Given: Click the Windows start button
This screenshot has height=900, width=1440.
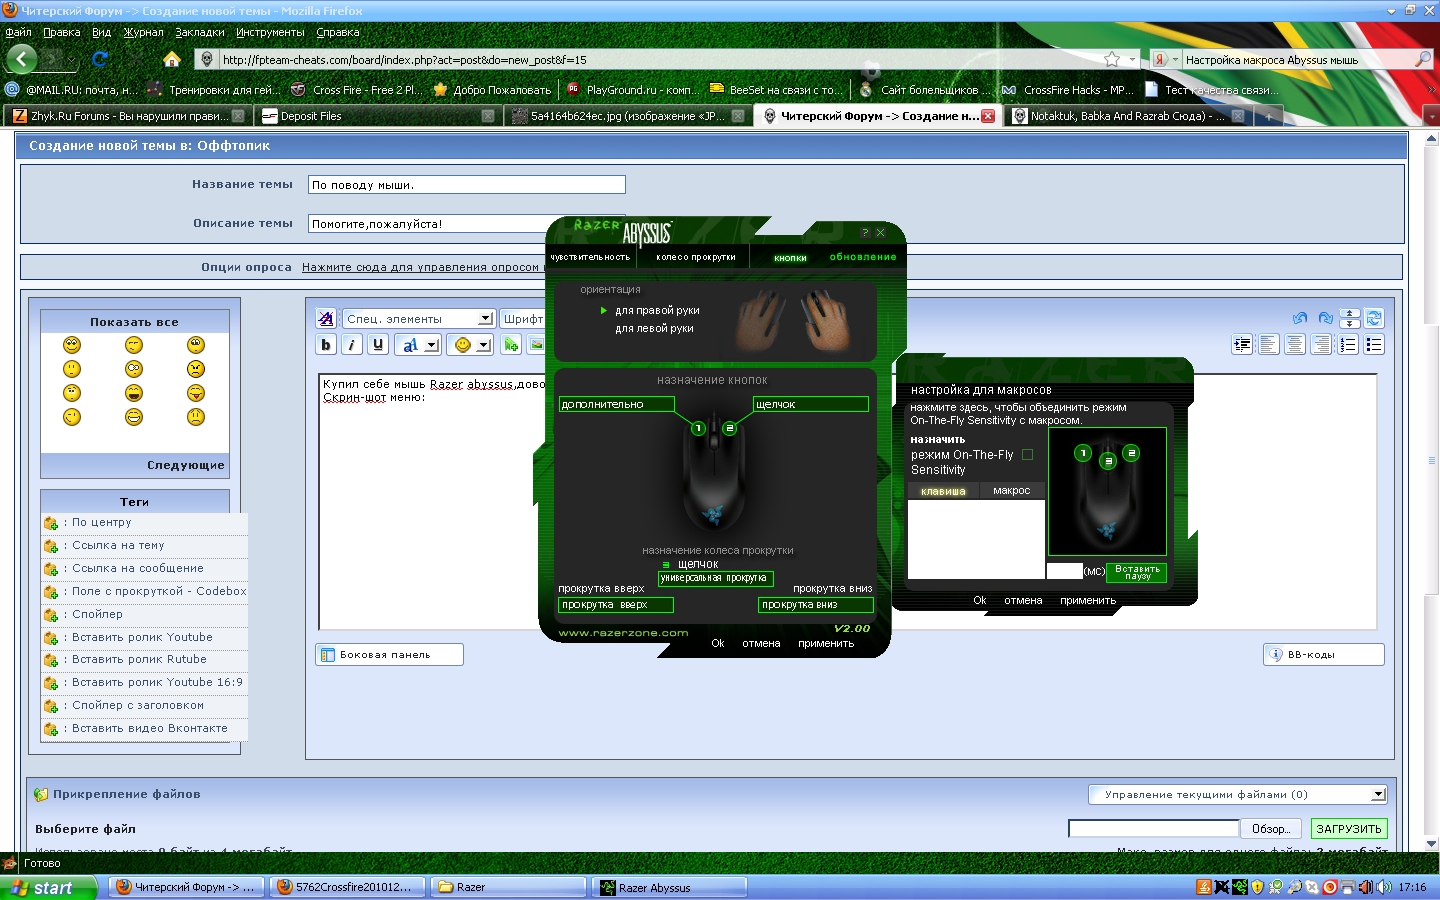Looking at the screenshot, I should [x=48, y=887].
